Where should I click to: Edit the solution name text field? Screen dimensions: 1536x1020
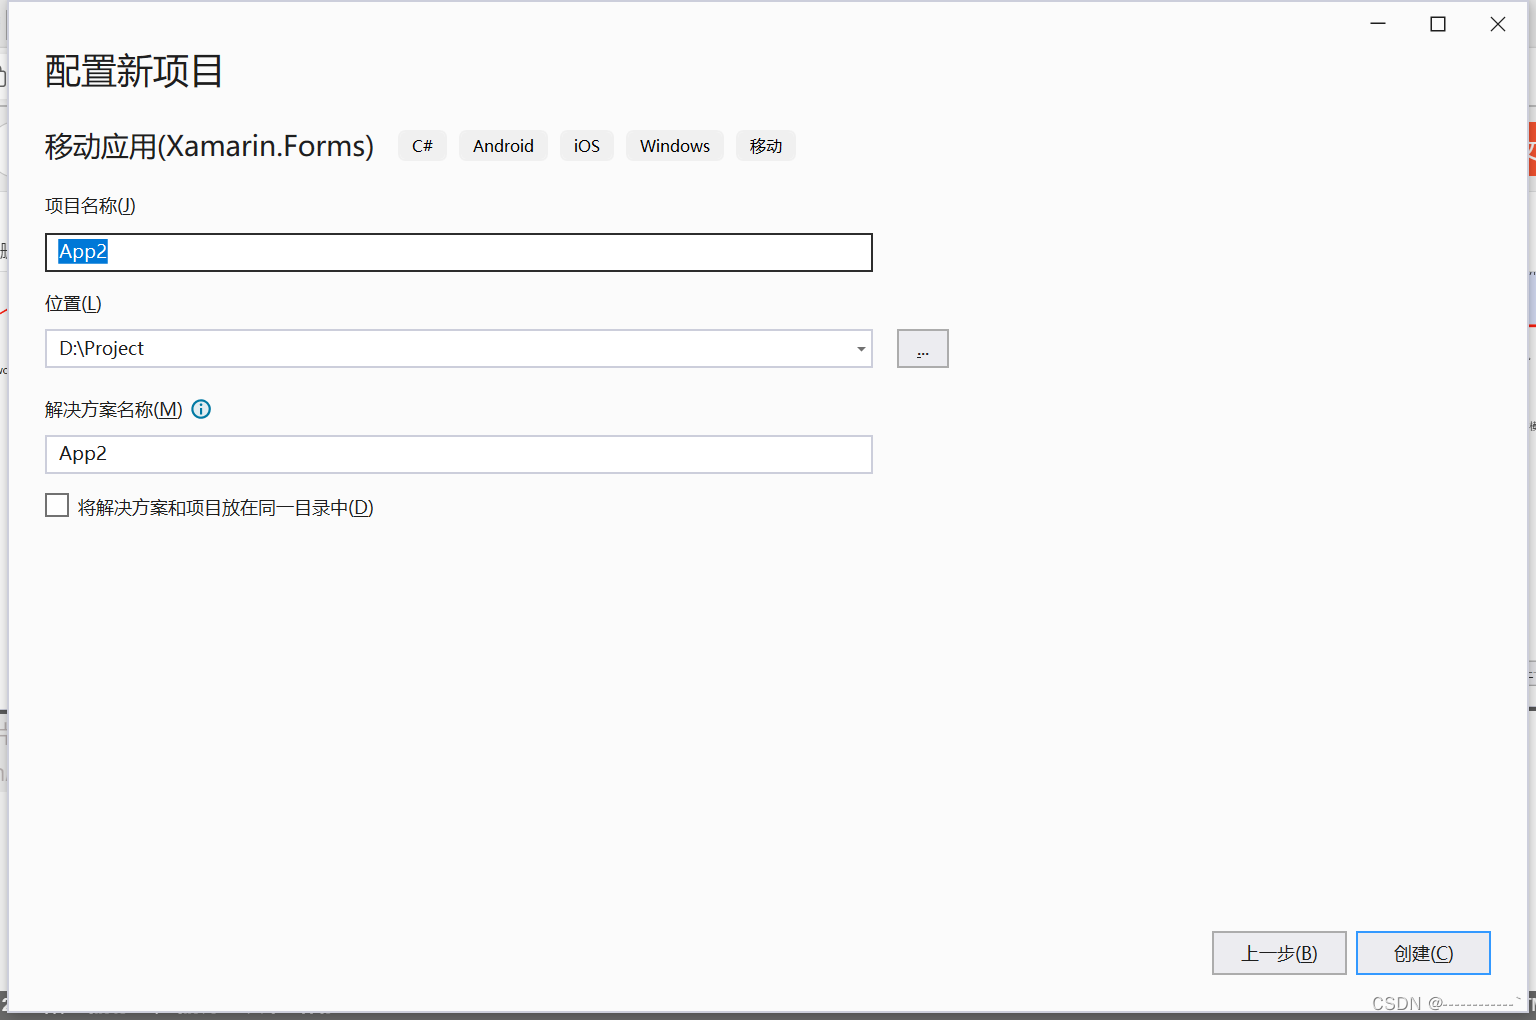[459, 454]
